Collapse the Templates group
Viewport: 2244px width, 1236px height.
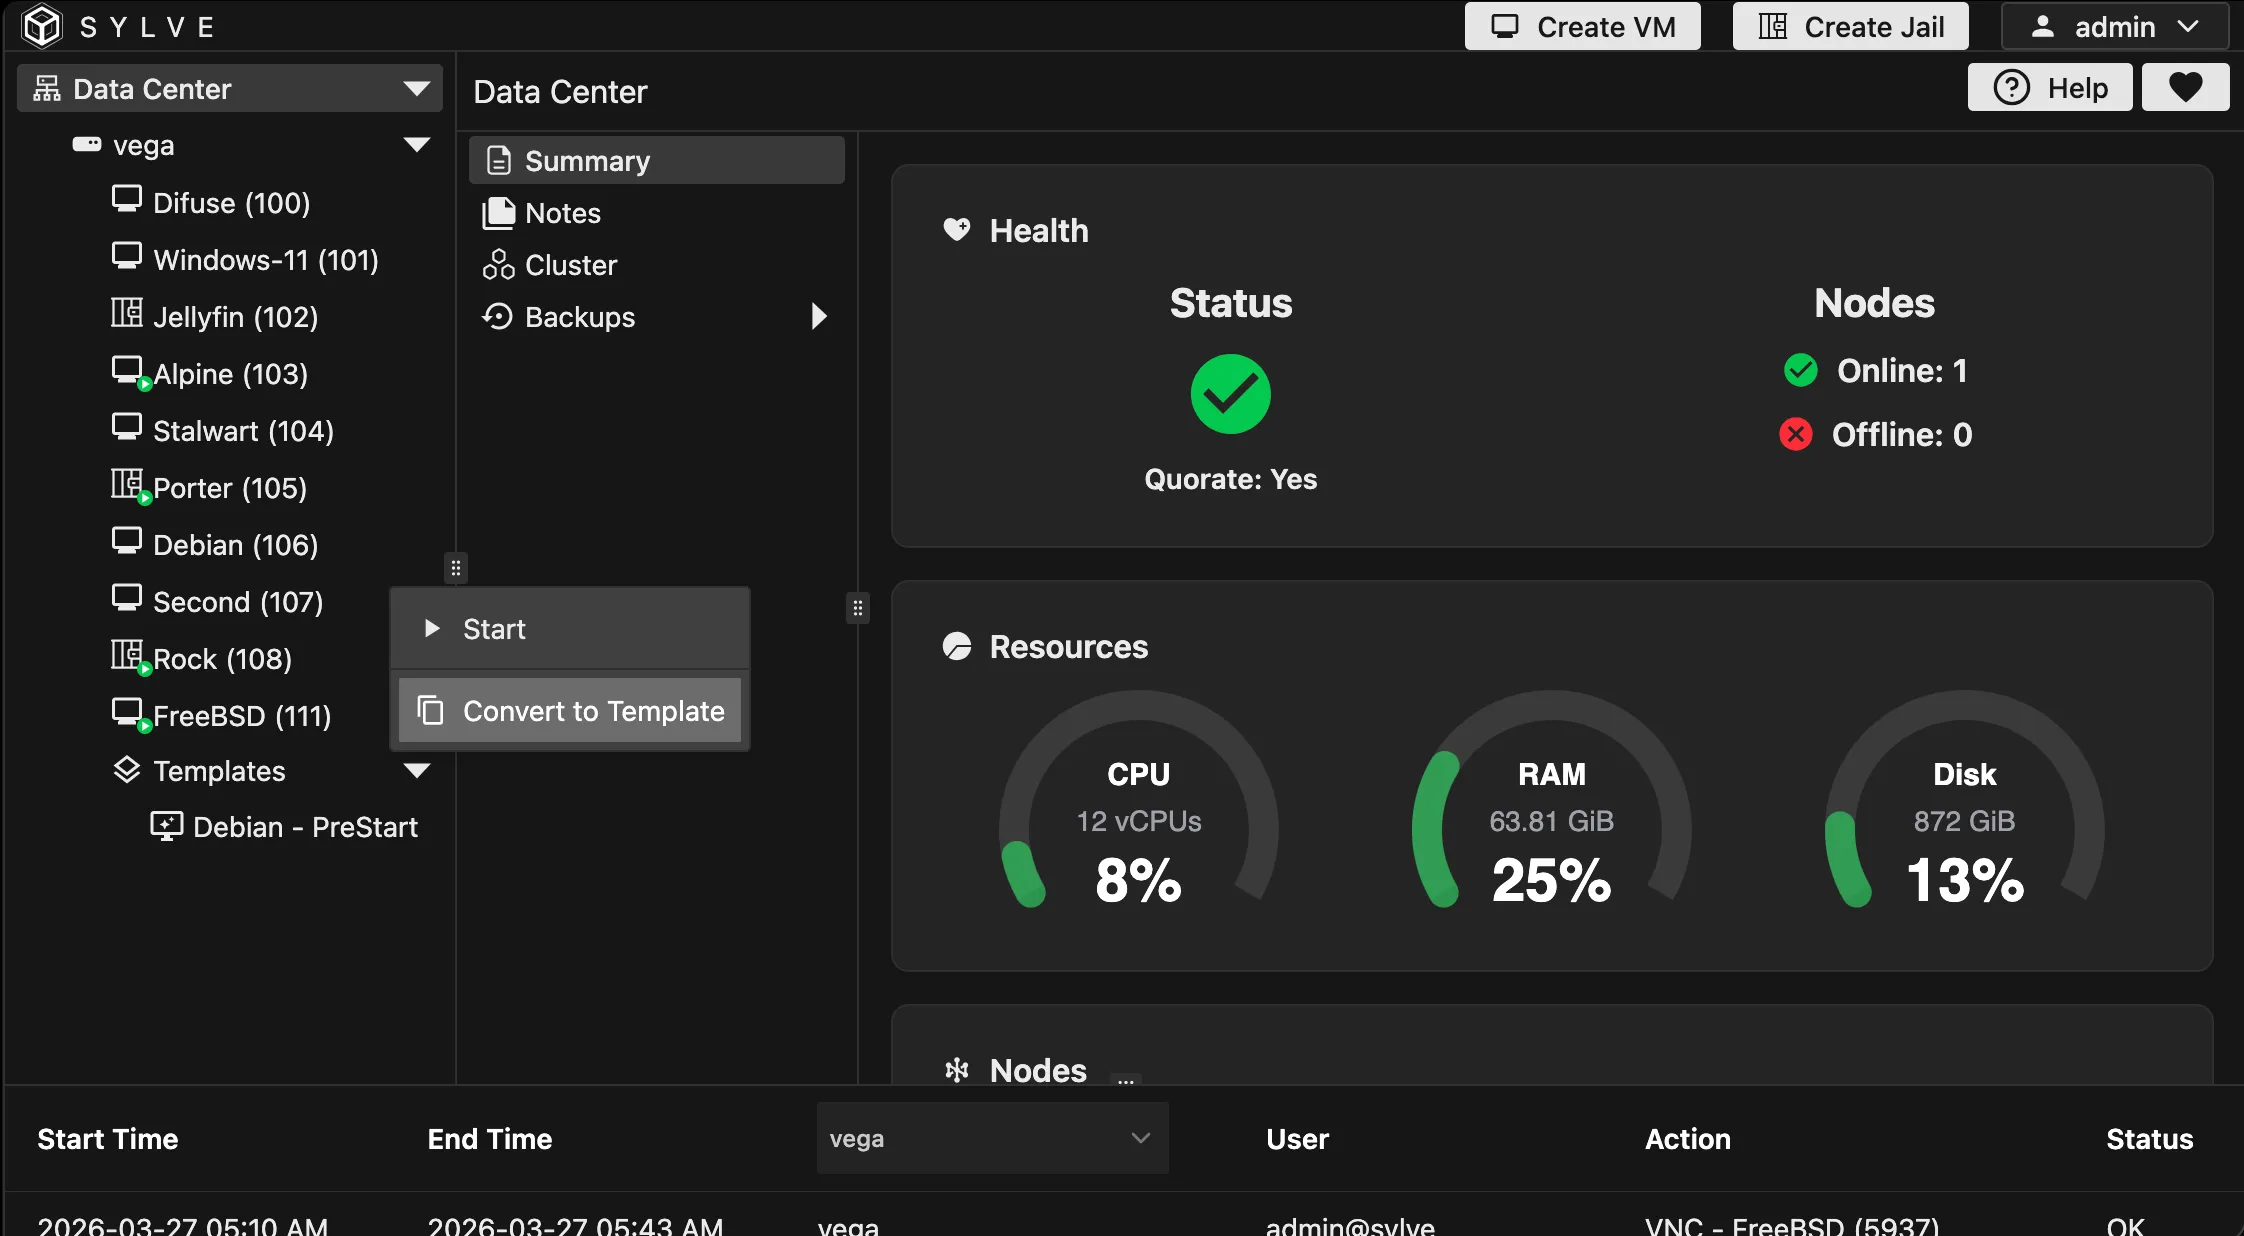[417, 770]
